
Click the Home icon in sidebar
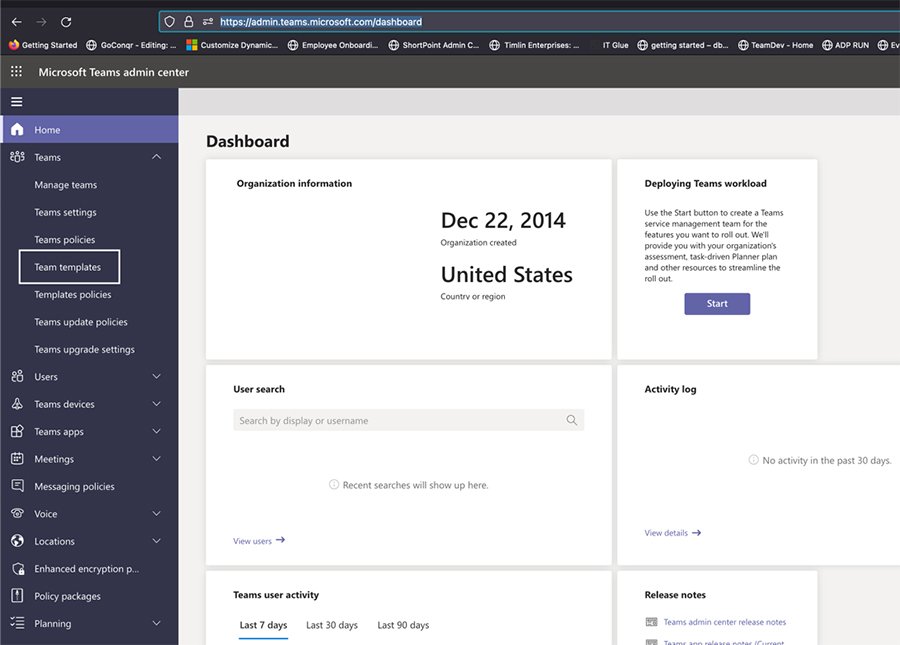point(16,130)
